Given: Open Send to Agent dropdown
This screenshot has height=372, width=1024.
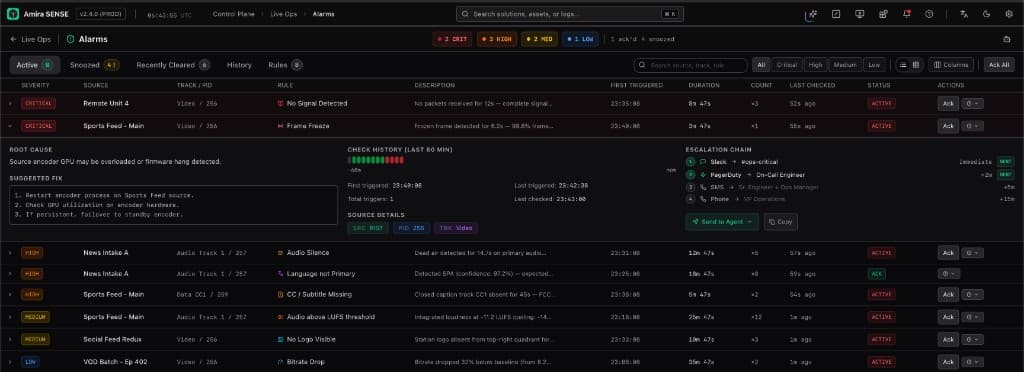Looking at the screenshot, I should (x=722, y=222).
